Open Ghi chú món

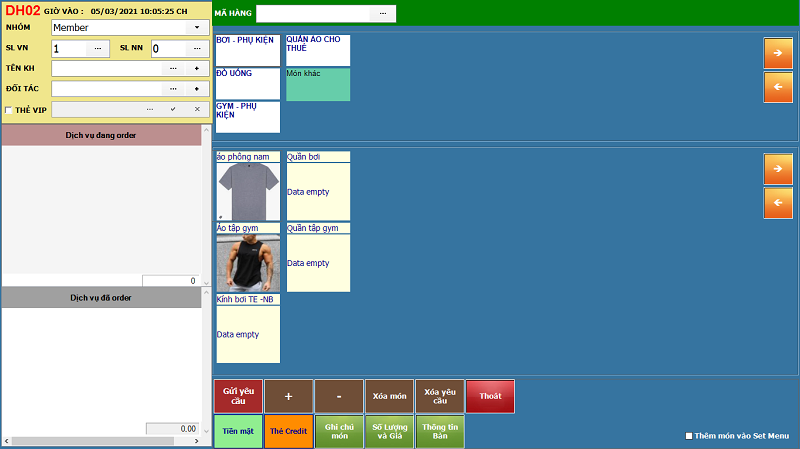[339, 432]
